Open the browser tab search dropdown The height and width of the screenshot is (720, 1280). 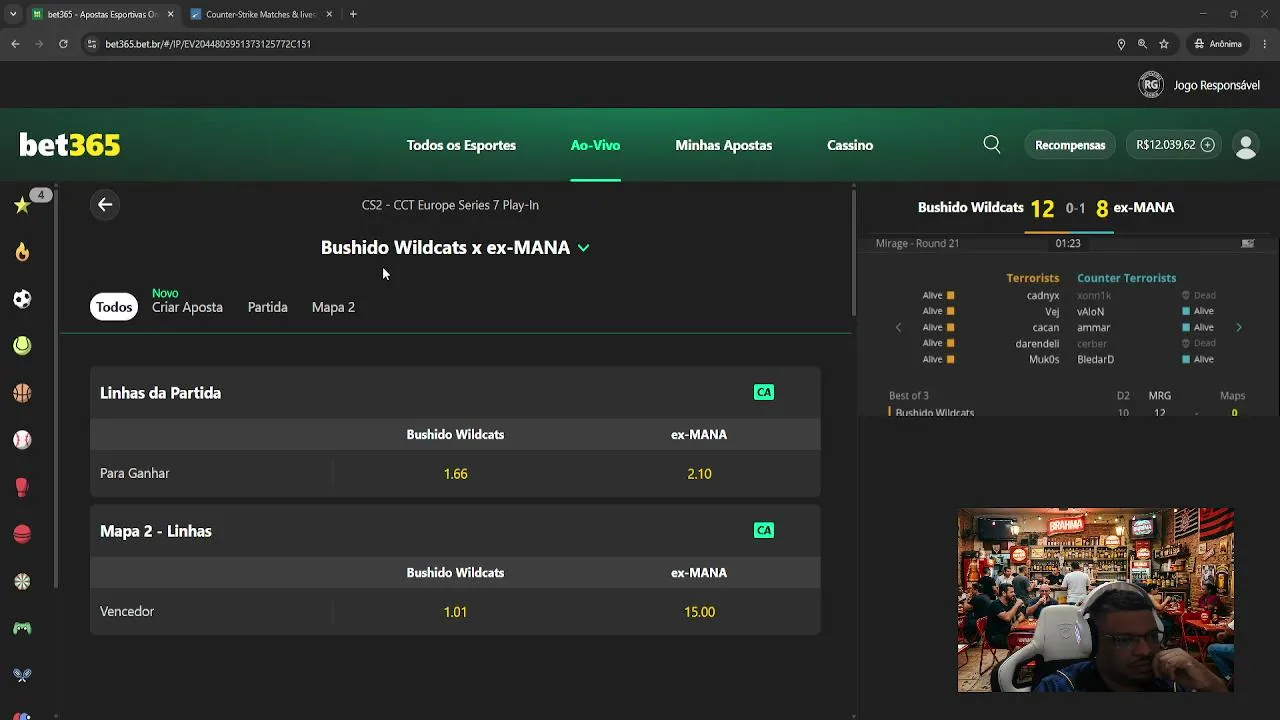[x=13, y=14]
